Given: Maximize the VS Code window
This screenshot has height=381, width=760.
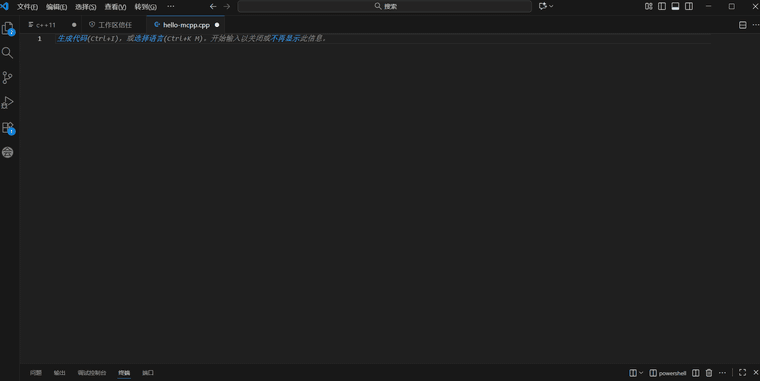Looking at the screenshot, I should 732,6.
